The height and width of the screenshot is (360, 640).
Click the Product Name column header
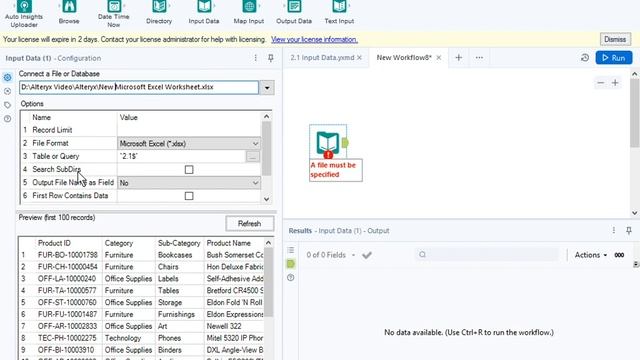point(229,243)
